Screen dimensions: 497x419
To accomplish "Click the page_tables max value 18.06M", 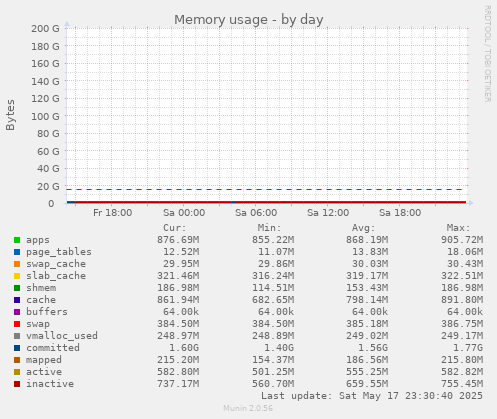I will coord(465,252).
